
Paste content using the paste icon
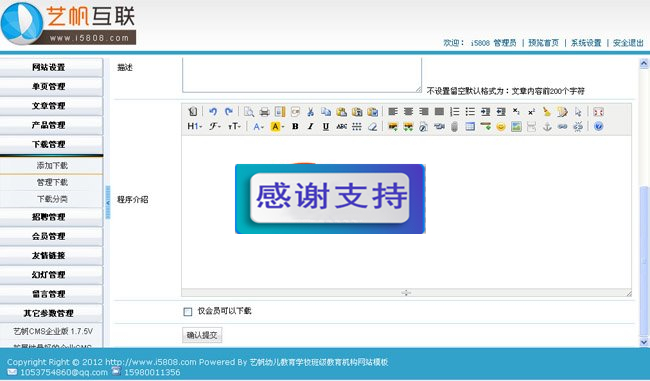pyautogui.click(x=342, y=112)
